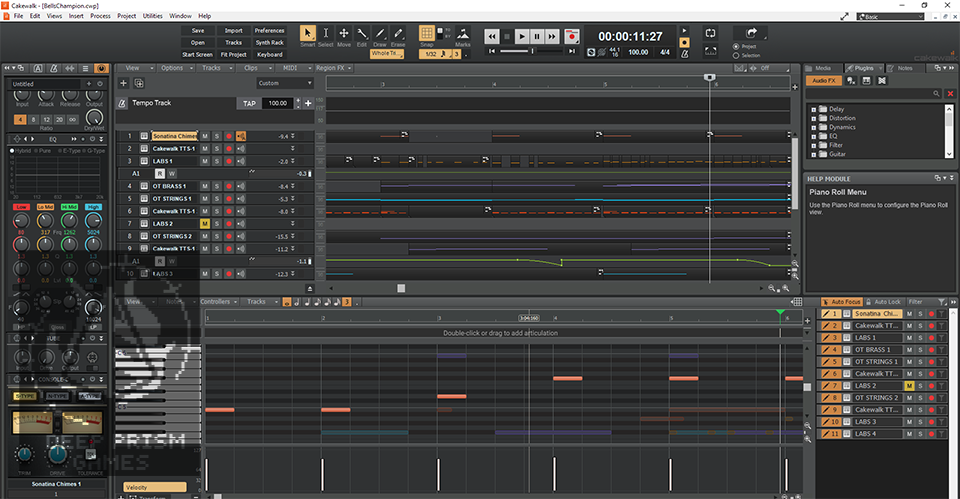The height and width of the screenshot is (499, 960).
Task: Select the Project radio option
Action: point(737,46)
